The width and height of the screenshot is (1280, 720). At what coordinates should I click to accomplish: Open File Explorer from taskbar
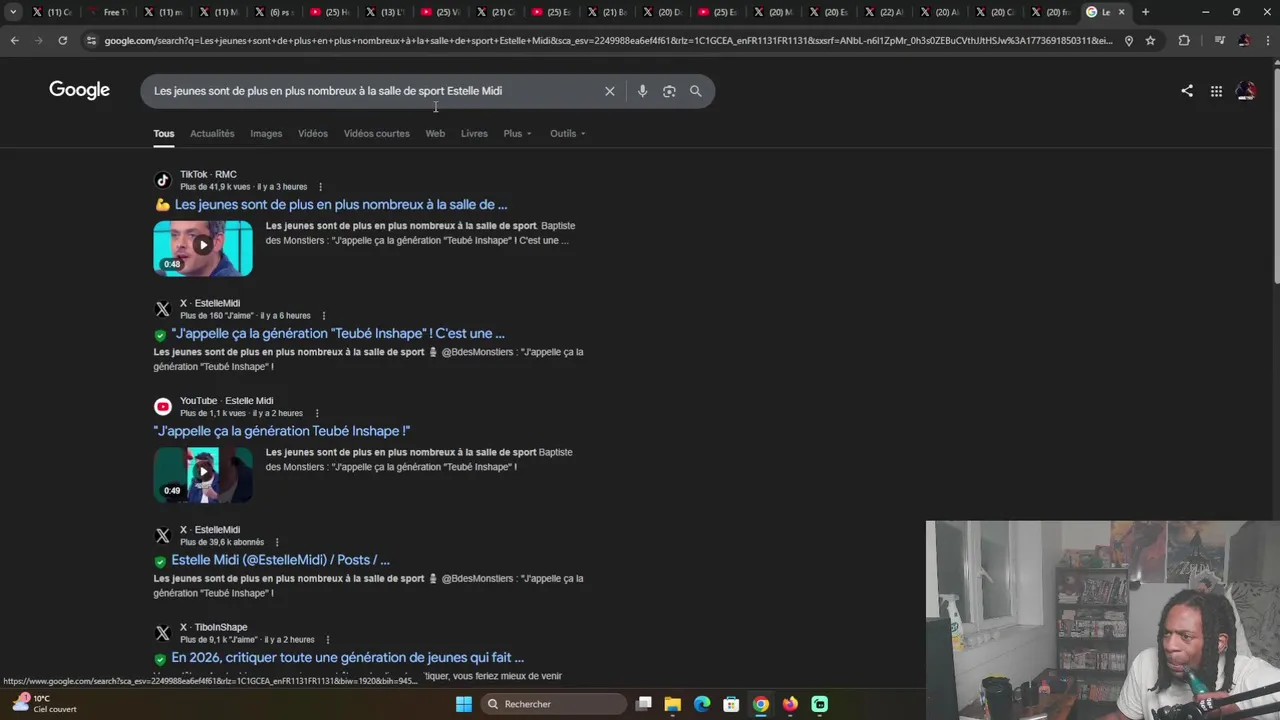click(673, 704)
